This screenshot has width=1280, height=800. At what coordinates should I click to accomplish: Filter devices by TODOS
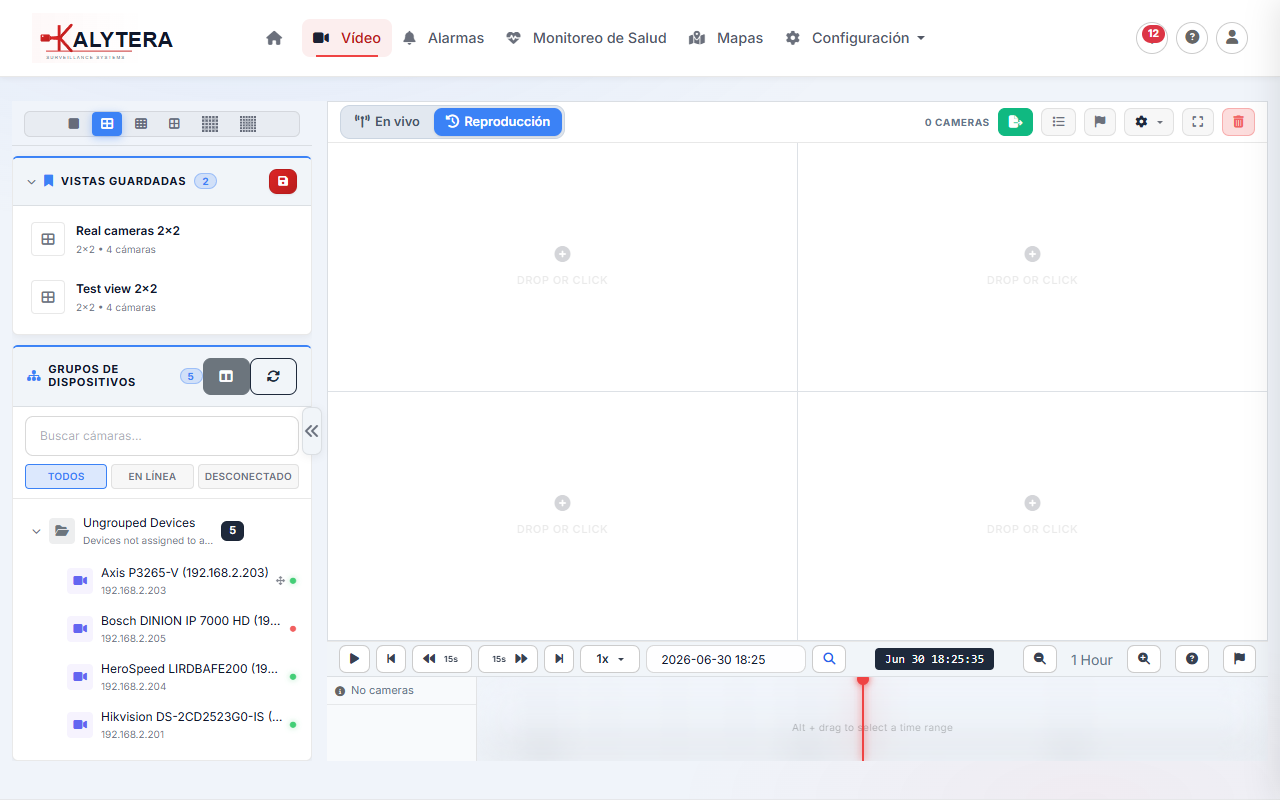66,476
